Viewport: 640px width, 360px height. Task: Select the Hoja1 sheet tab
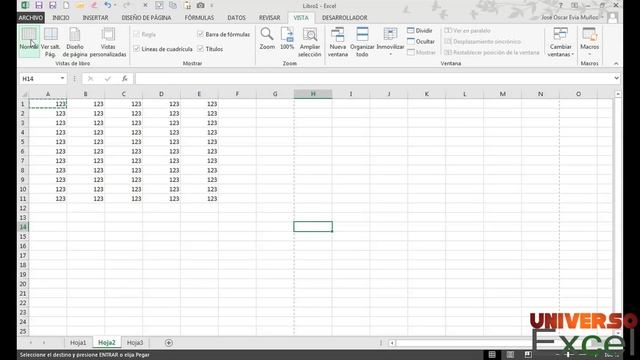78,343
